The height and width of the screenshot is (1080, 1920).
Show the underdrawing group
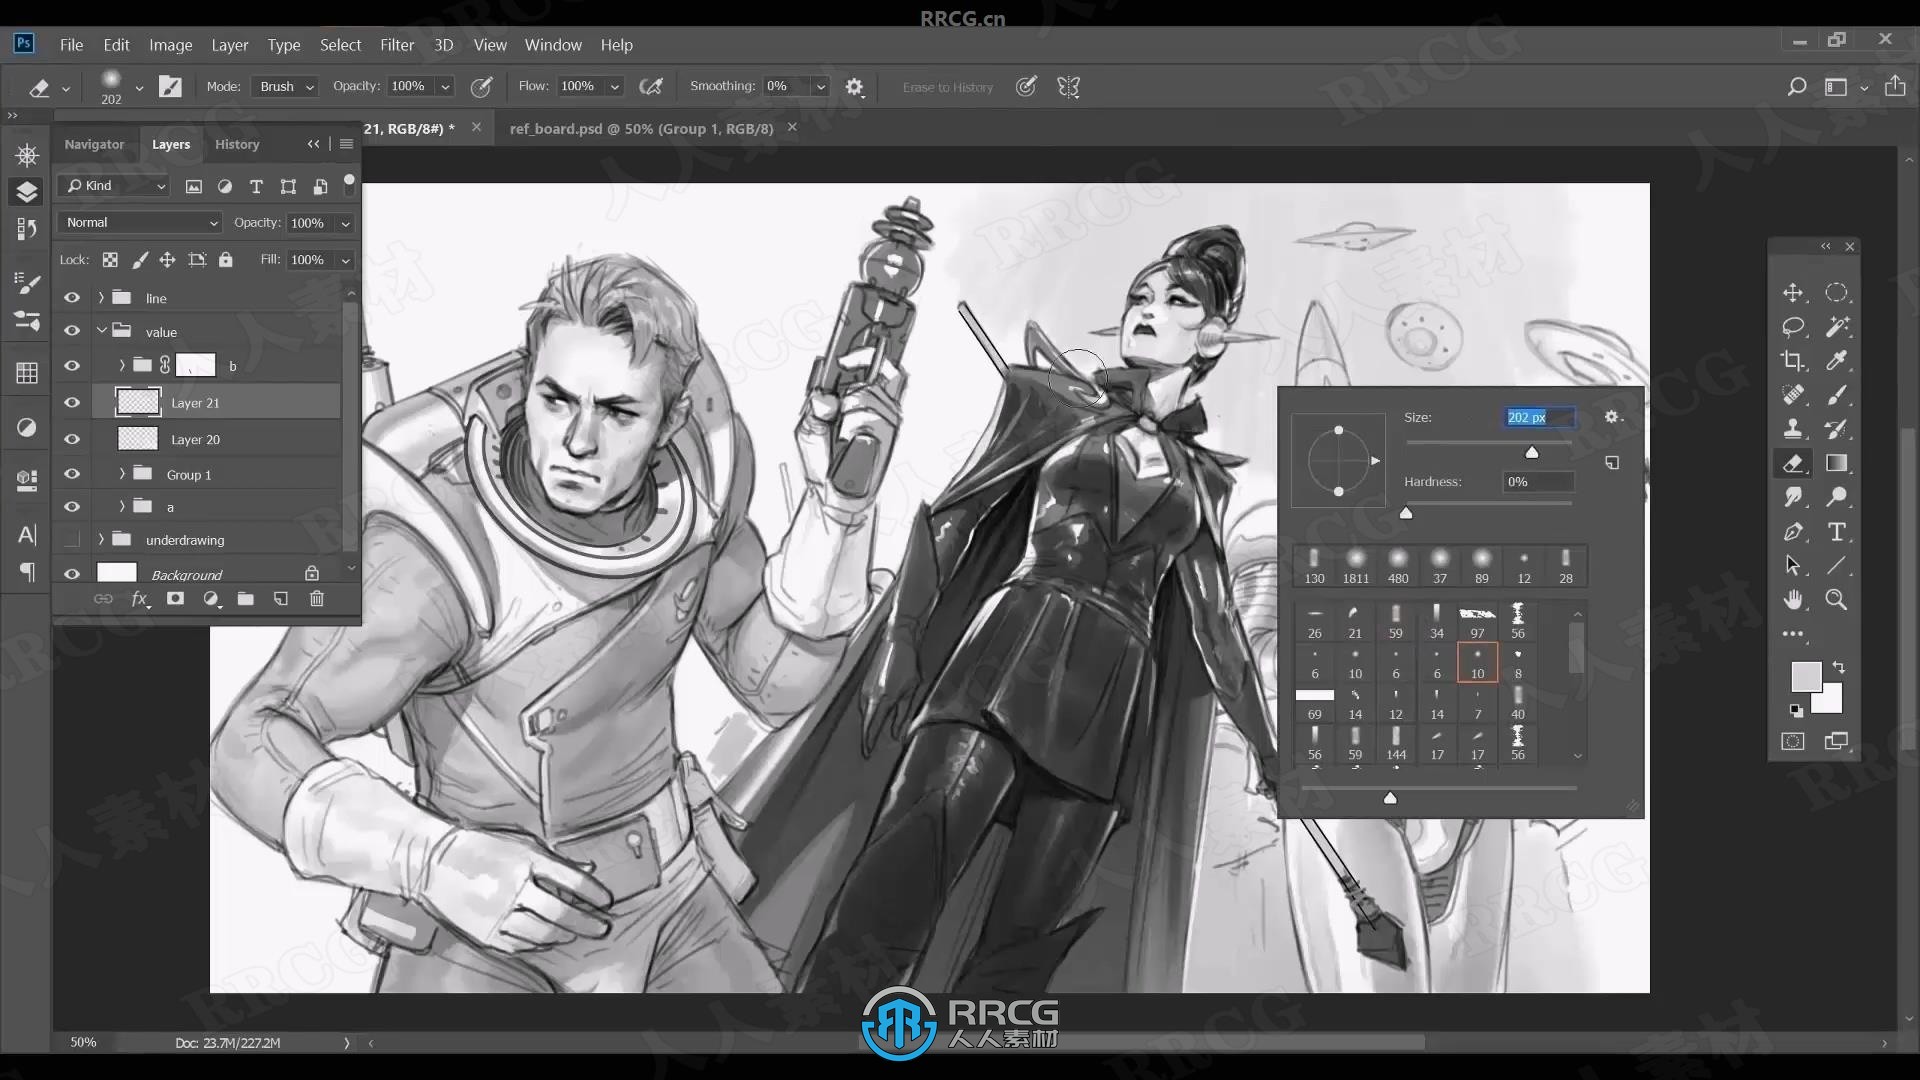click(x=72, y=540)
